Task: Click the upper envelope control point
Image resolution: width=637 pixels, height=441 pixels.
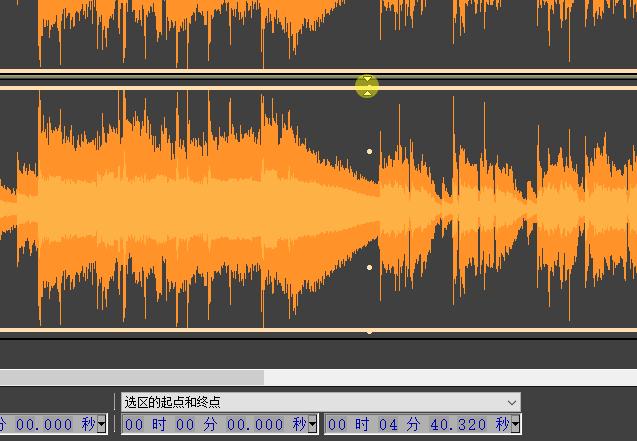Action: coord(369,151)
